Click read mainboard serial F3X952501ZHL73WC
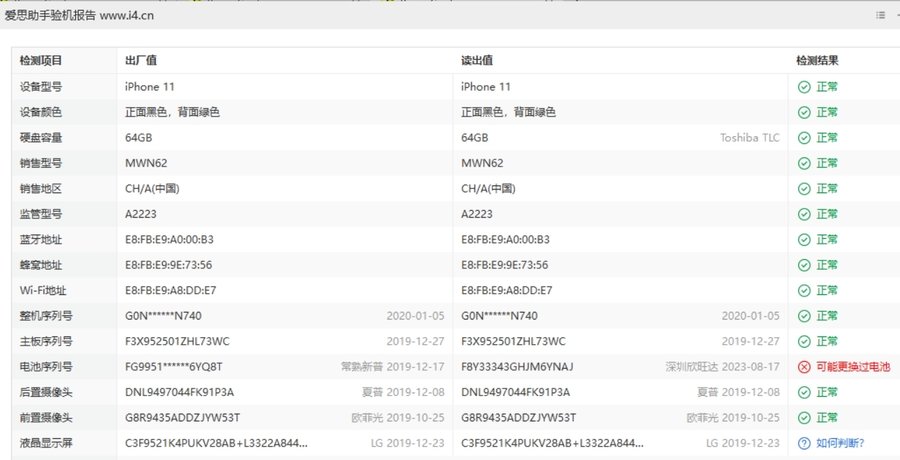Screen dimensions: 900x460 (x=513, y=341)
